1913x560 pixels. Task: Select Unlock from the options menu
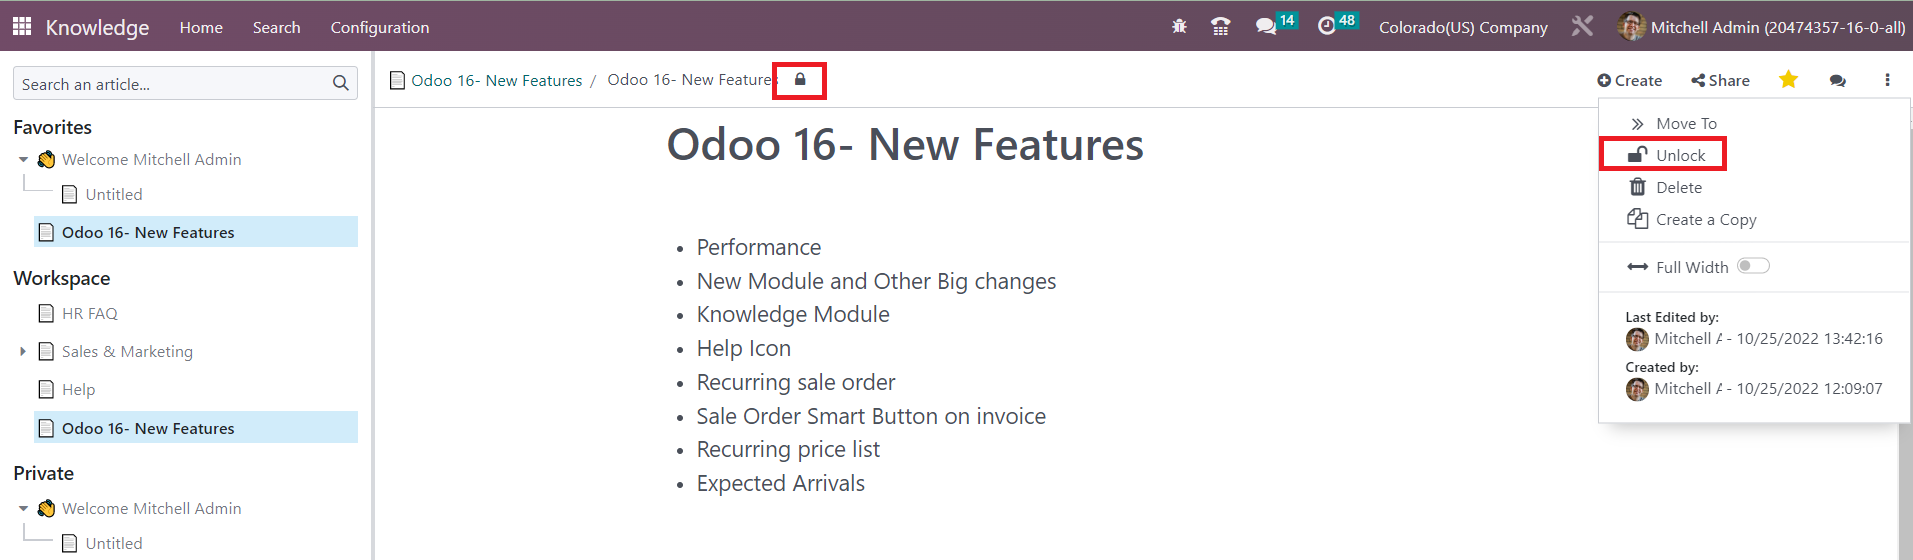coord(1663,155)
